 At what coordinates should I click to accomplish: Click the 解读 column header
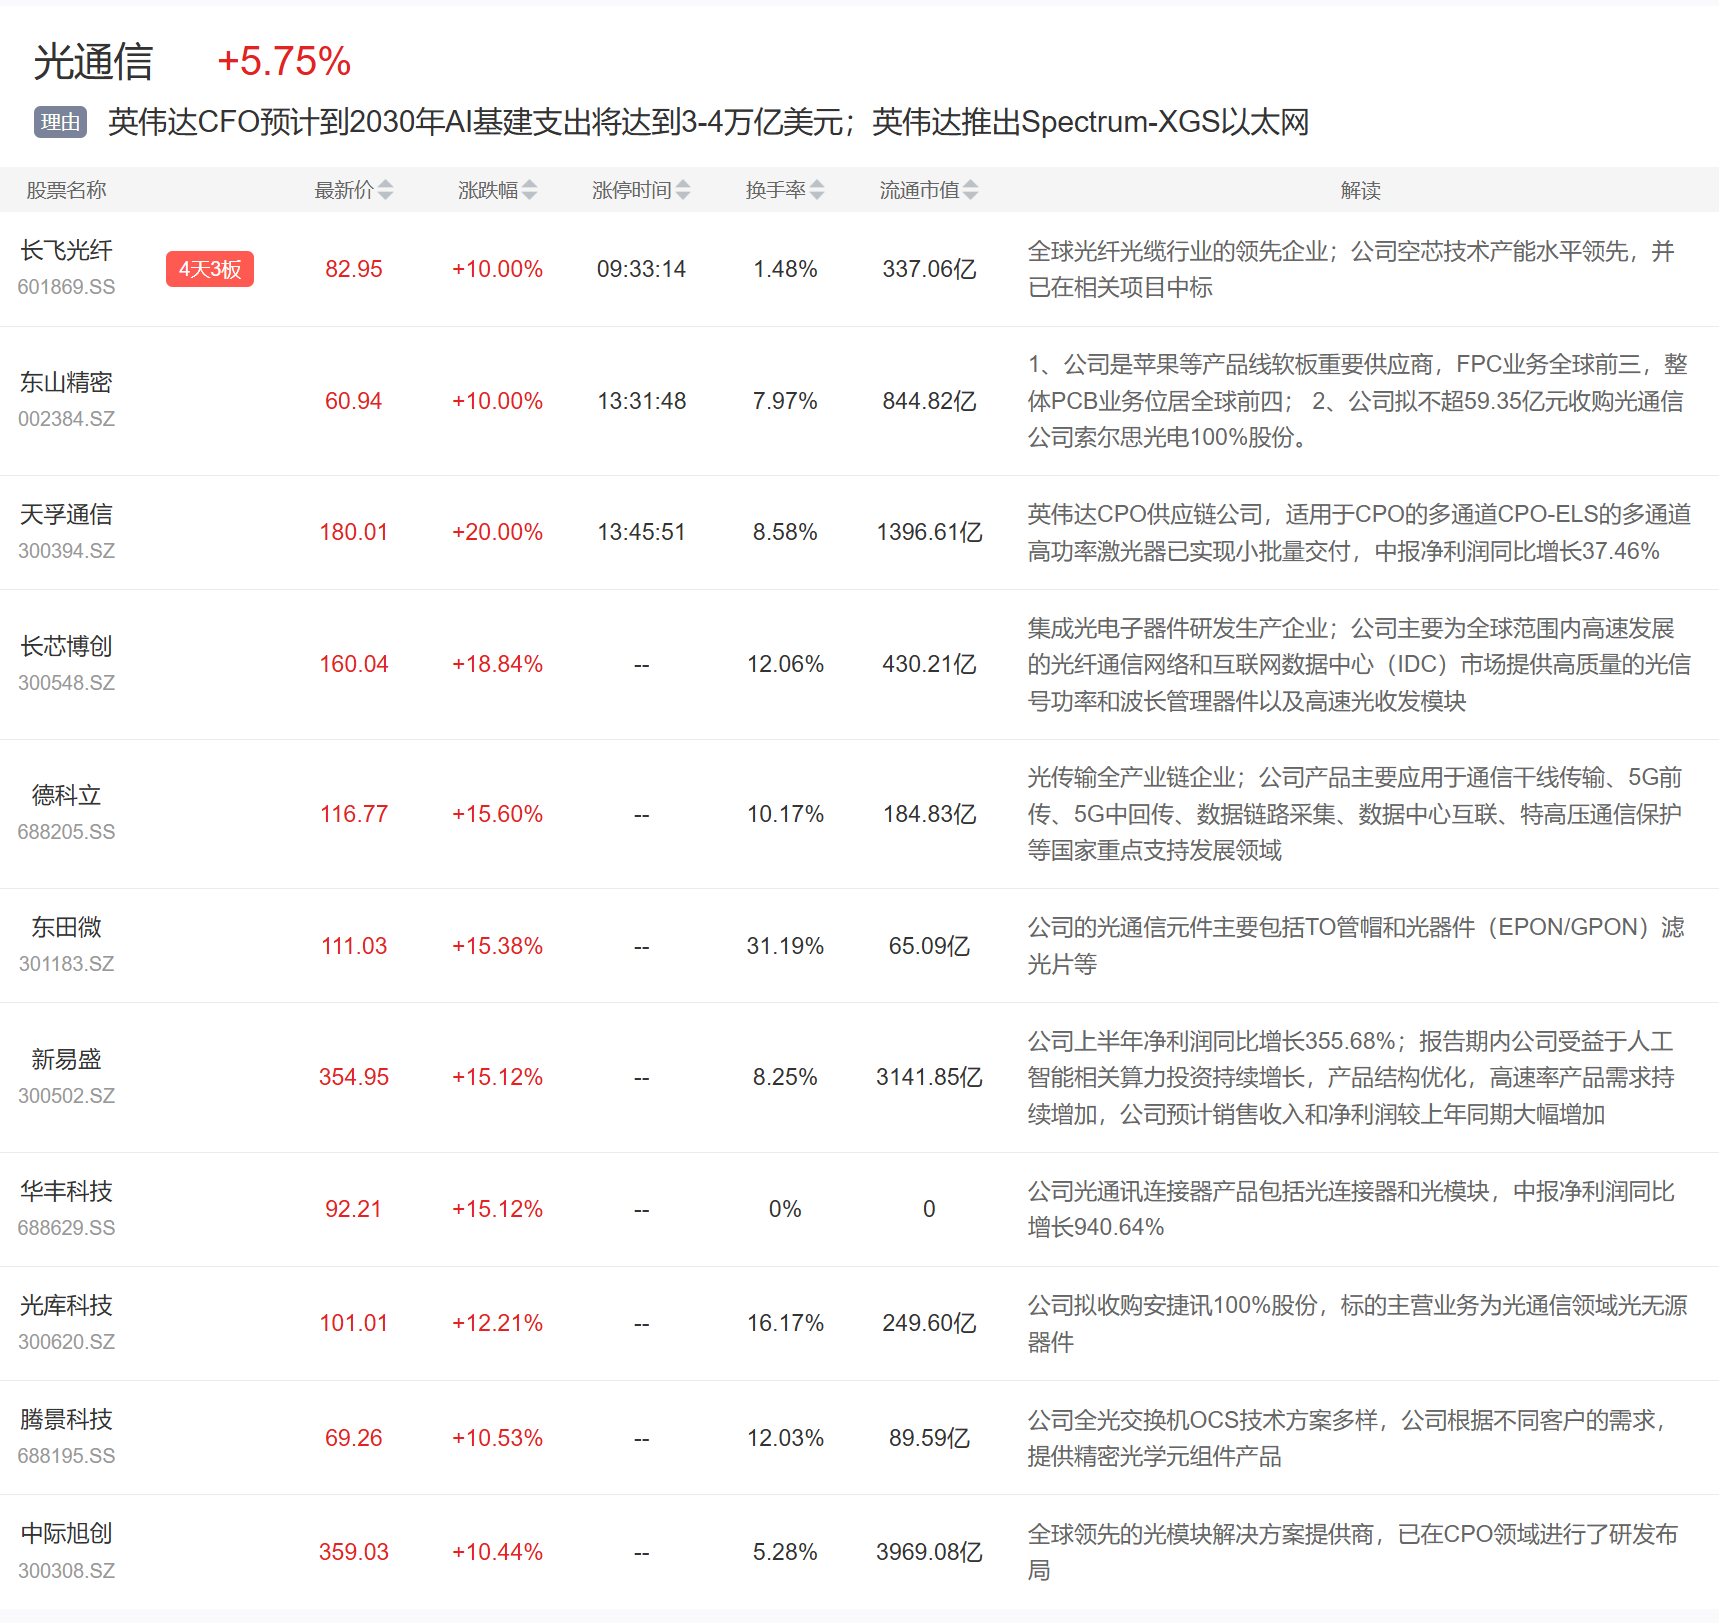pyautogui.click(x=1360, y=190)
